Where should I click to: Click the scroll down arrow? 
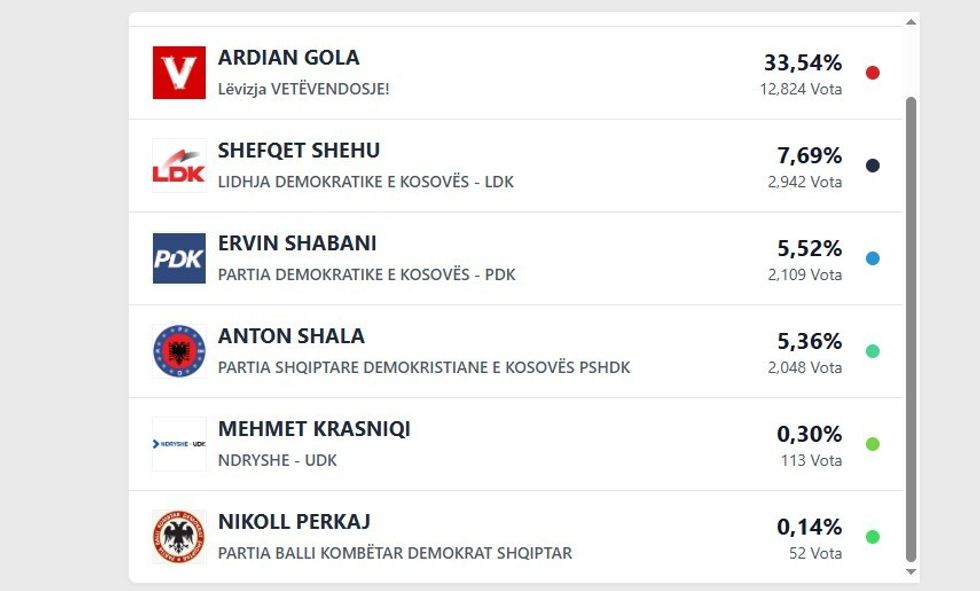(x=910, y=572)
